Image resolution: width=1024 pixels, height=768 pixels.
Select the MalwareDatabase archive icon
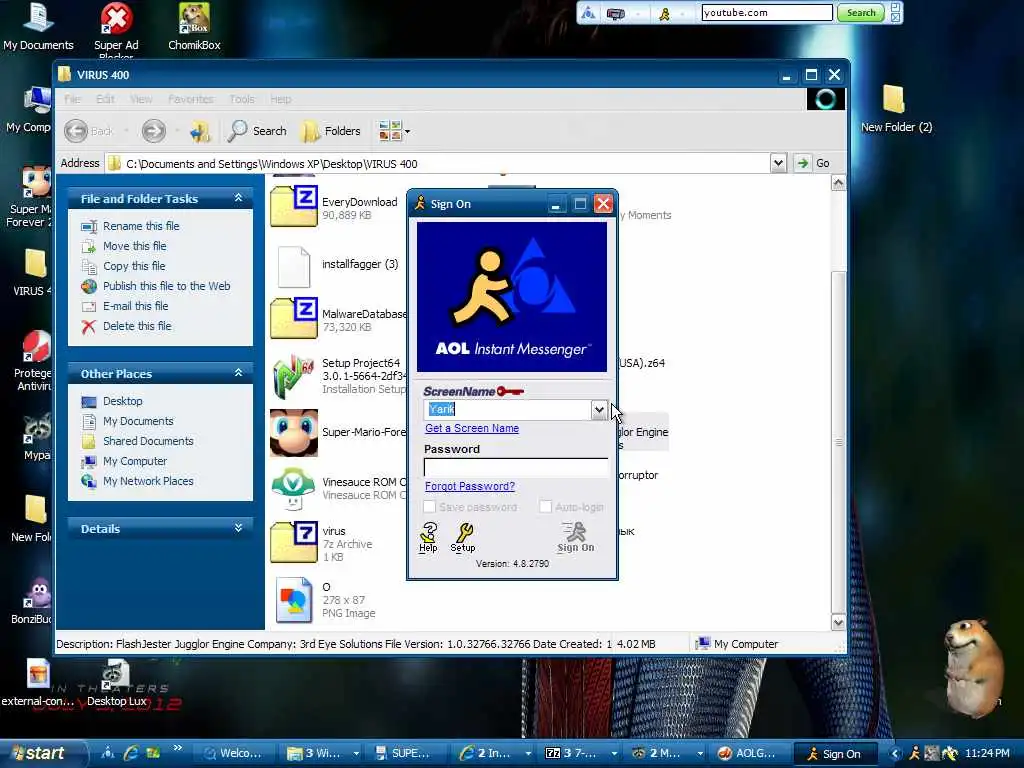click(295, 318)
